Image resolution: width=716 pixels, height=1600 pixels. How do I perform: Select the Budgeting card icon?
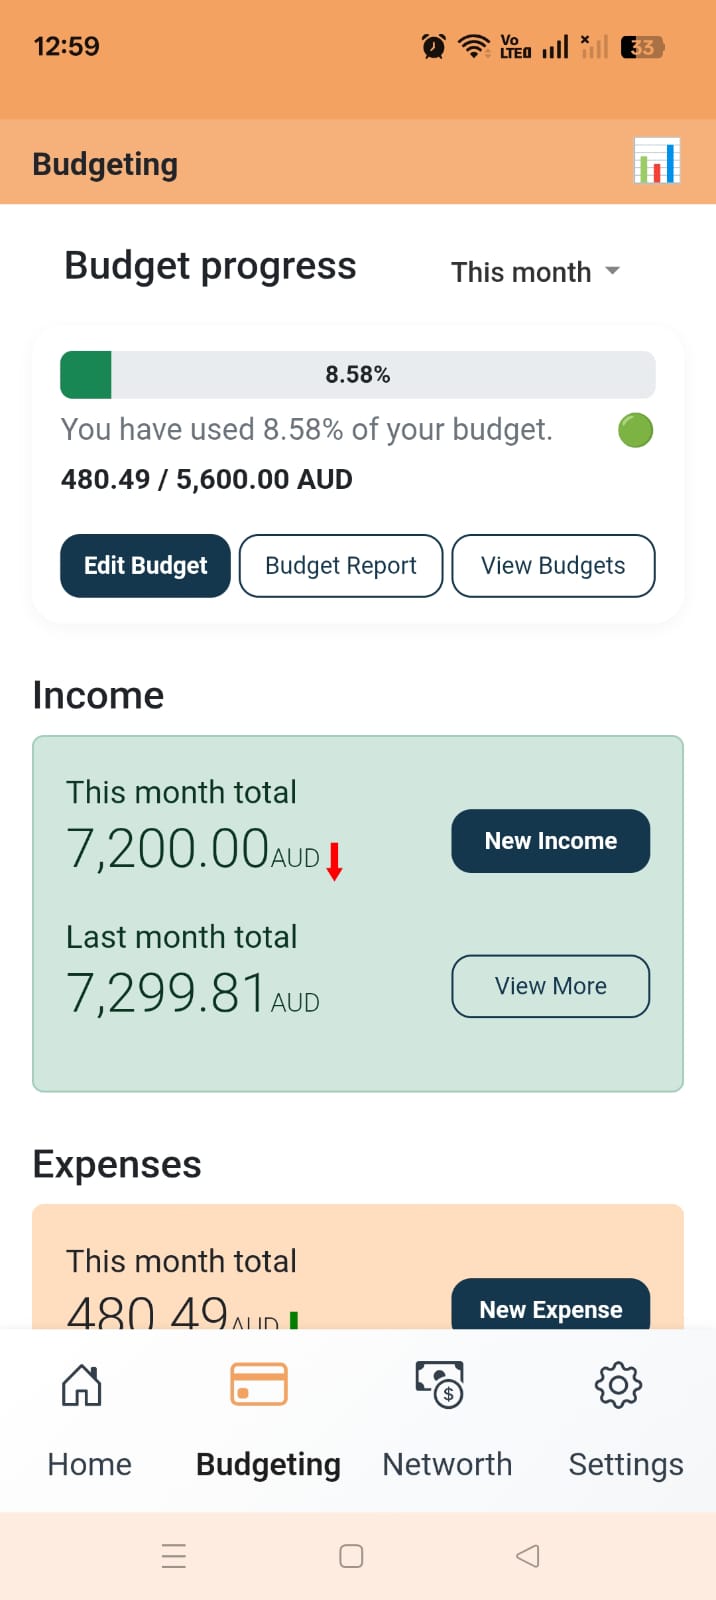tap(258, 1383)
